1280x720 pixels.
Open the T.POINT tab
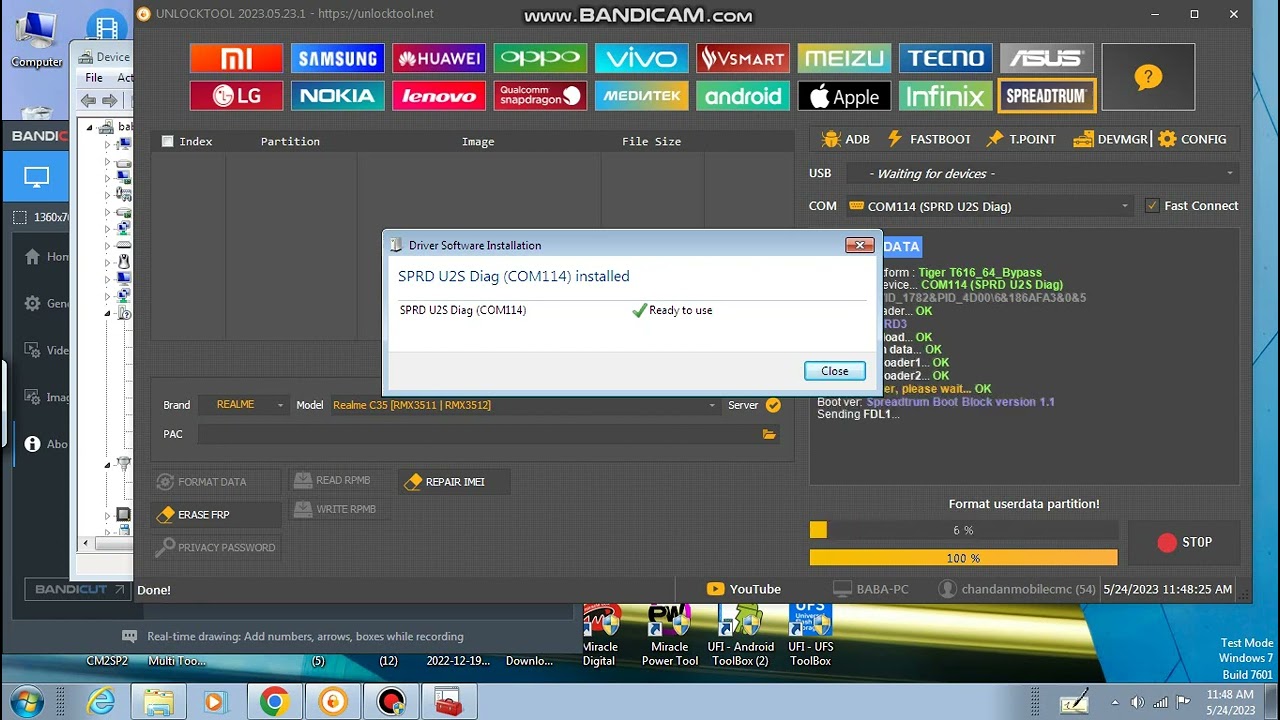1021,139
